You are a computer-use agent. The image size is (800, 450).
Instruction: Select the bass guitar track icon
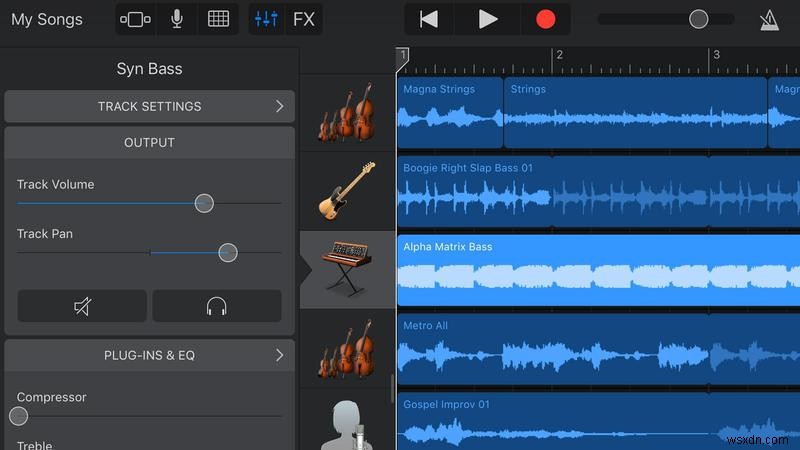click(x=347, y=191)
